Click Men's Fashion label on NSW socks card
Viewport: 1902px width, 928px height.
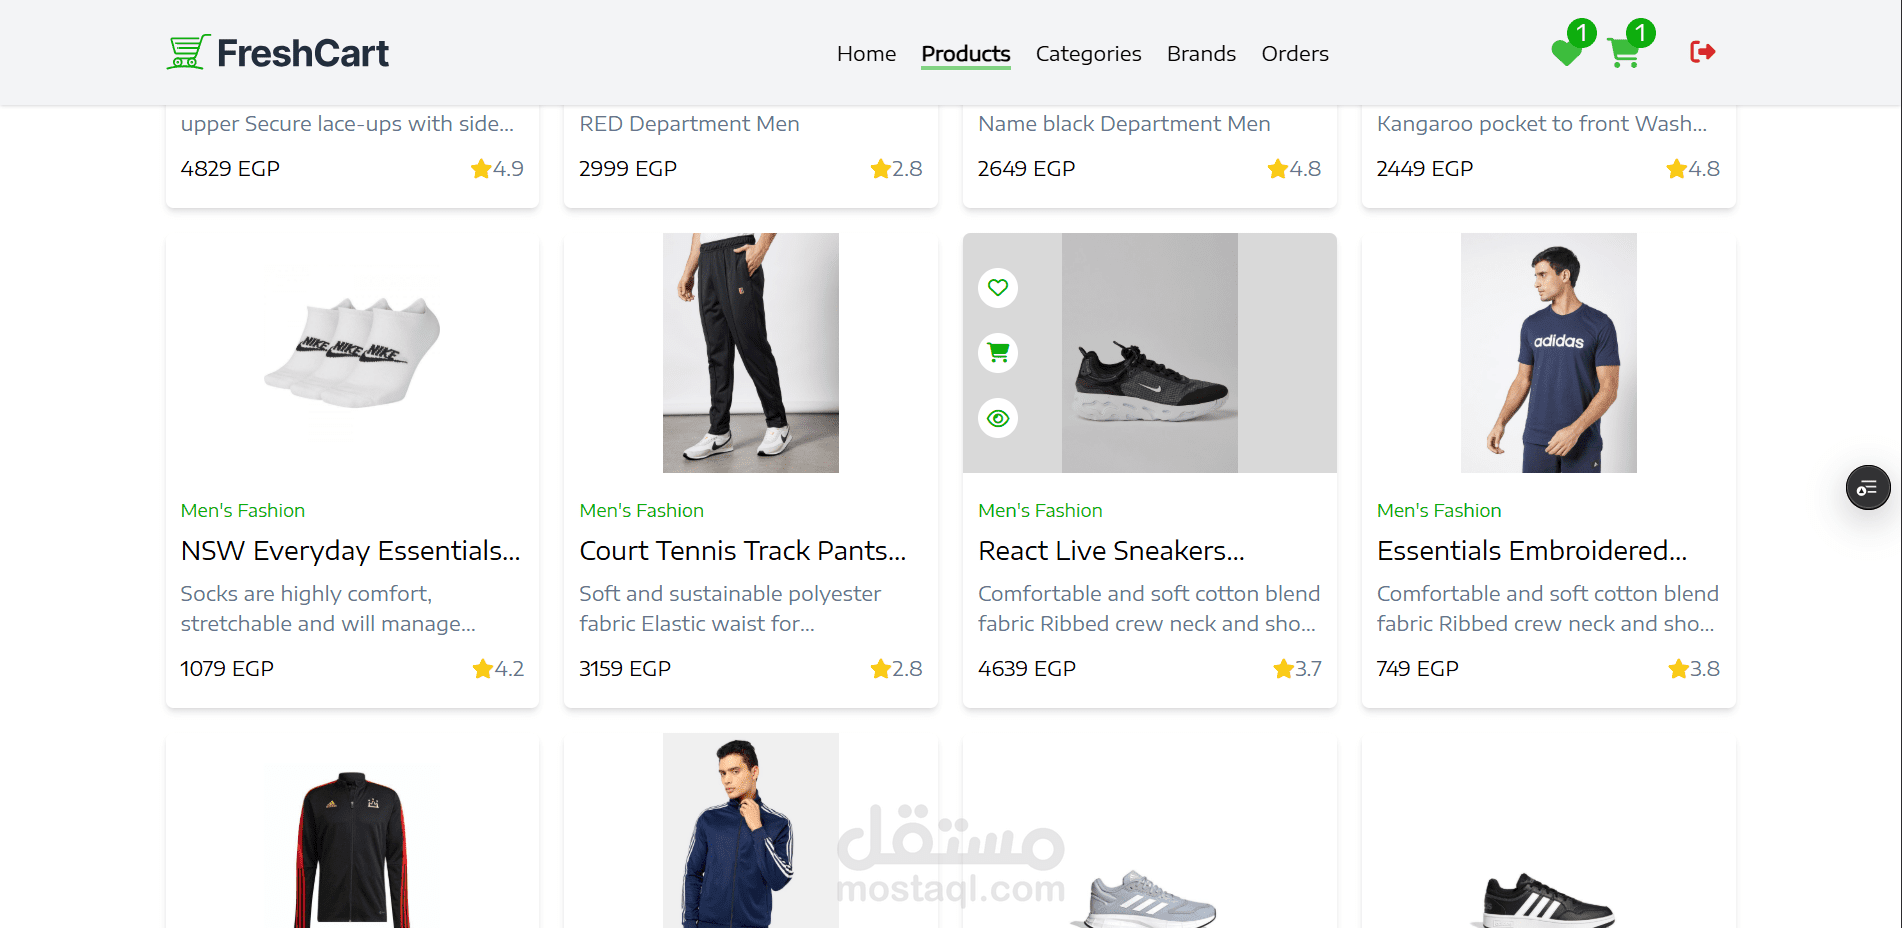coord(243,511)
